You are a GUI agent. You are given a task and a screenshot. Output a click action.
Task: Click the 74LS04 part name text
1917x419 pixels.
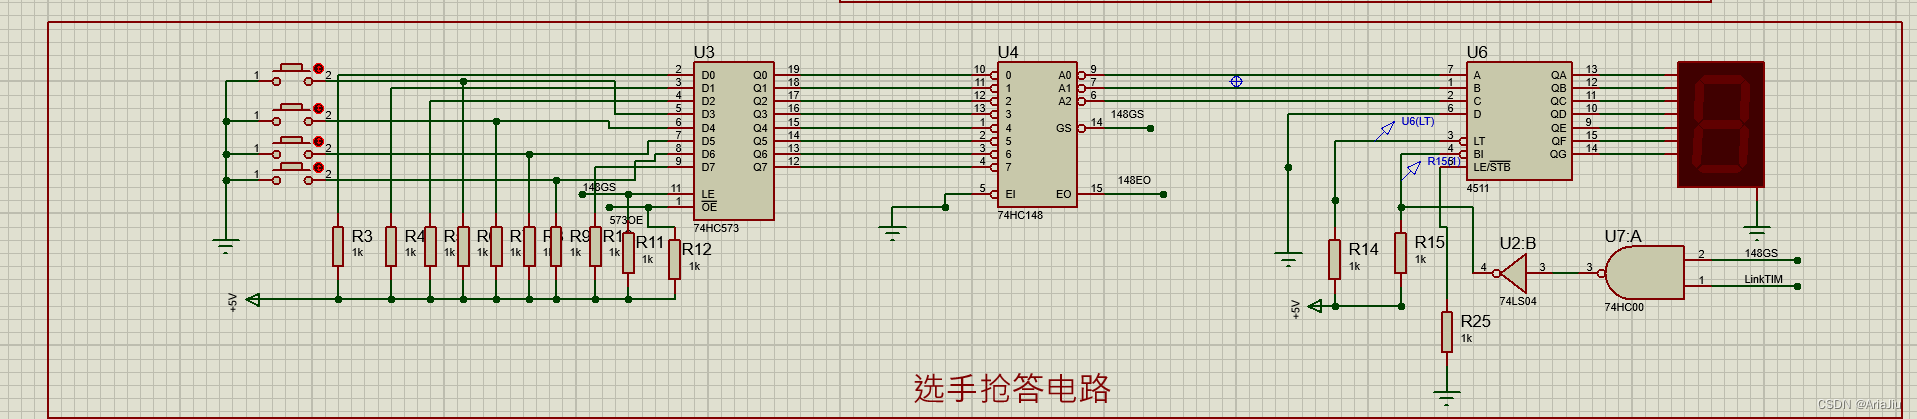1518,301
